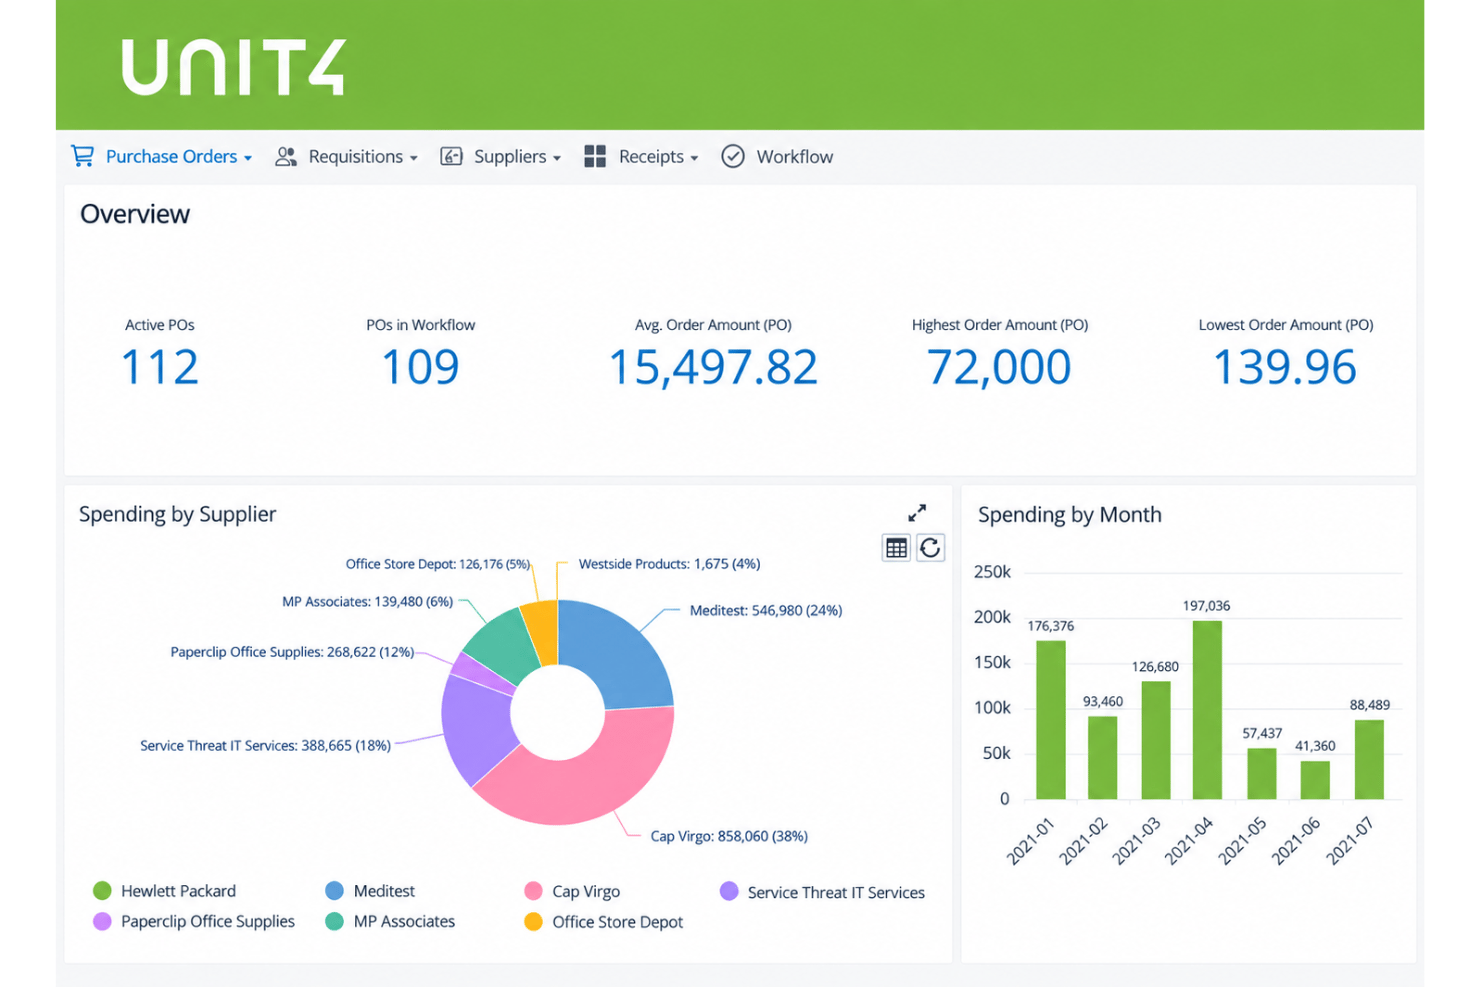Show table view of supplier spending
Viewport: 1480px width, 987px height.
coord(896,548)
